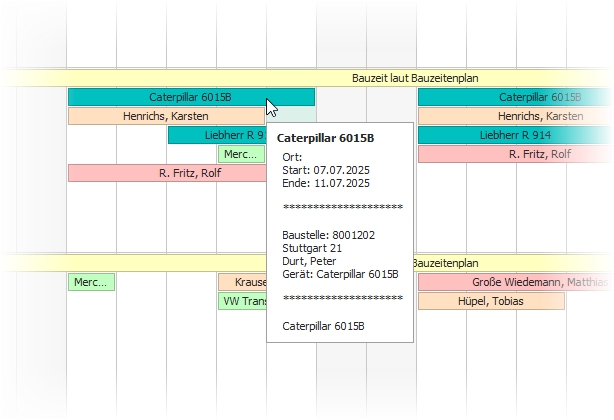This screenshot has height=420, width=614.
Task: Select green Merc... bar under lower yellow bar
Action: coord(91,282)
